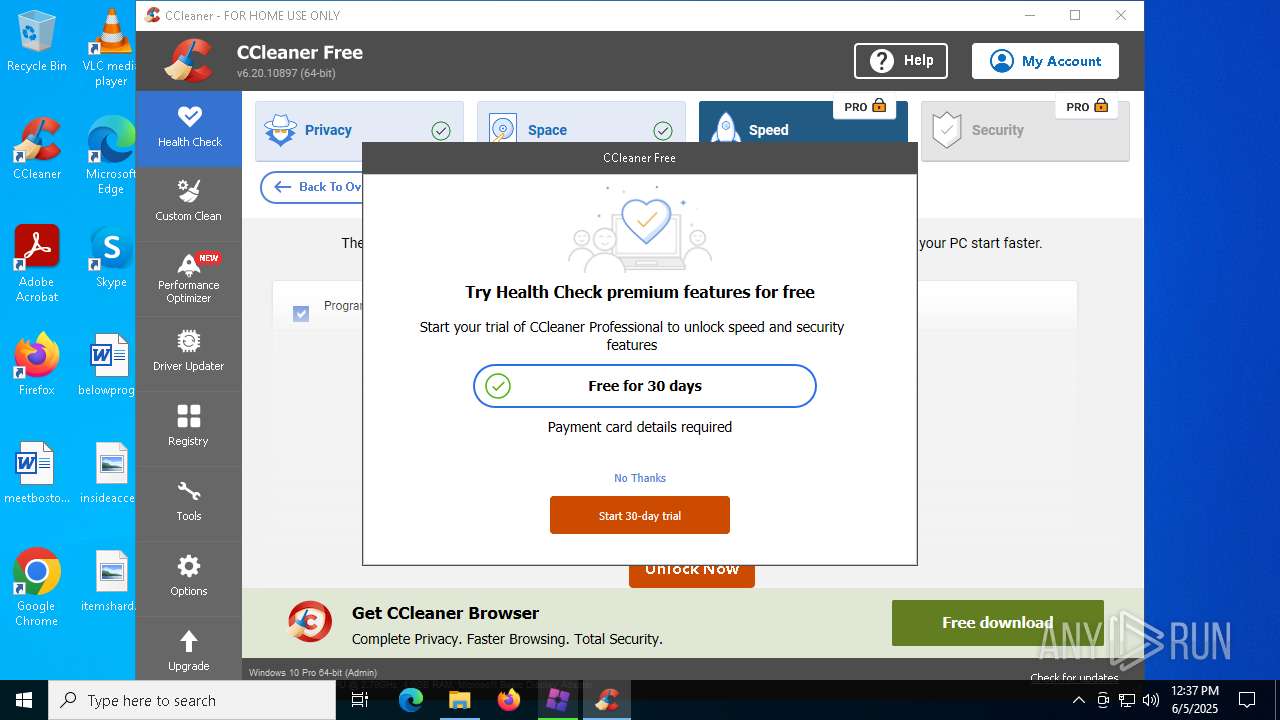This screenshot has height=720, width=1280.
Task: Open notification center
Action: pos(1247,700)
